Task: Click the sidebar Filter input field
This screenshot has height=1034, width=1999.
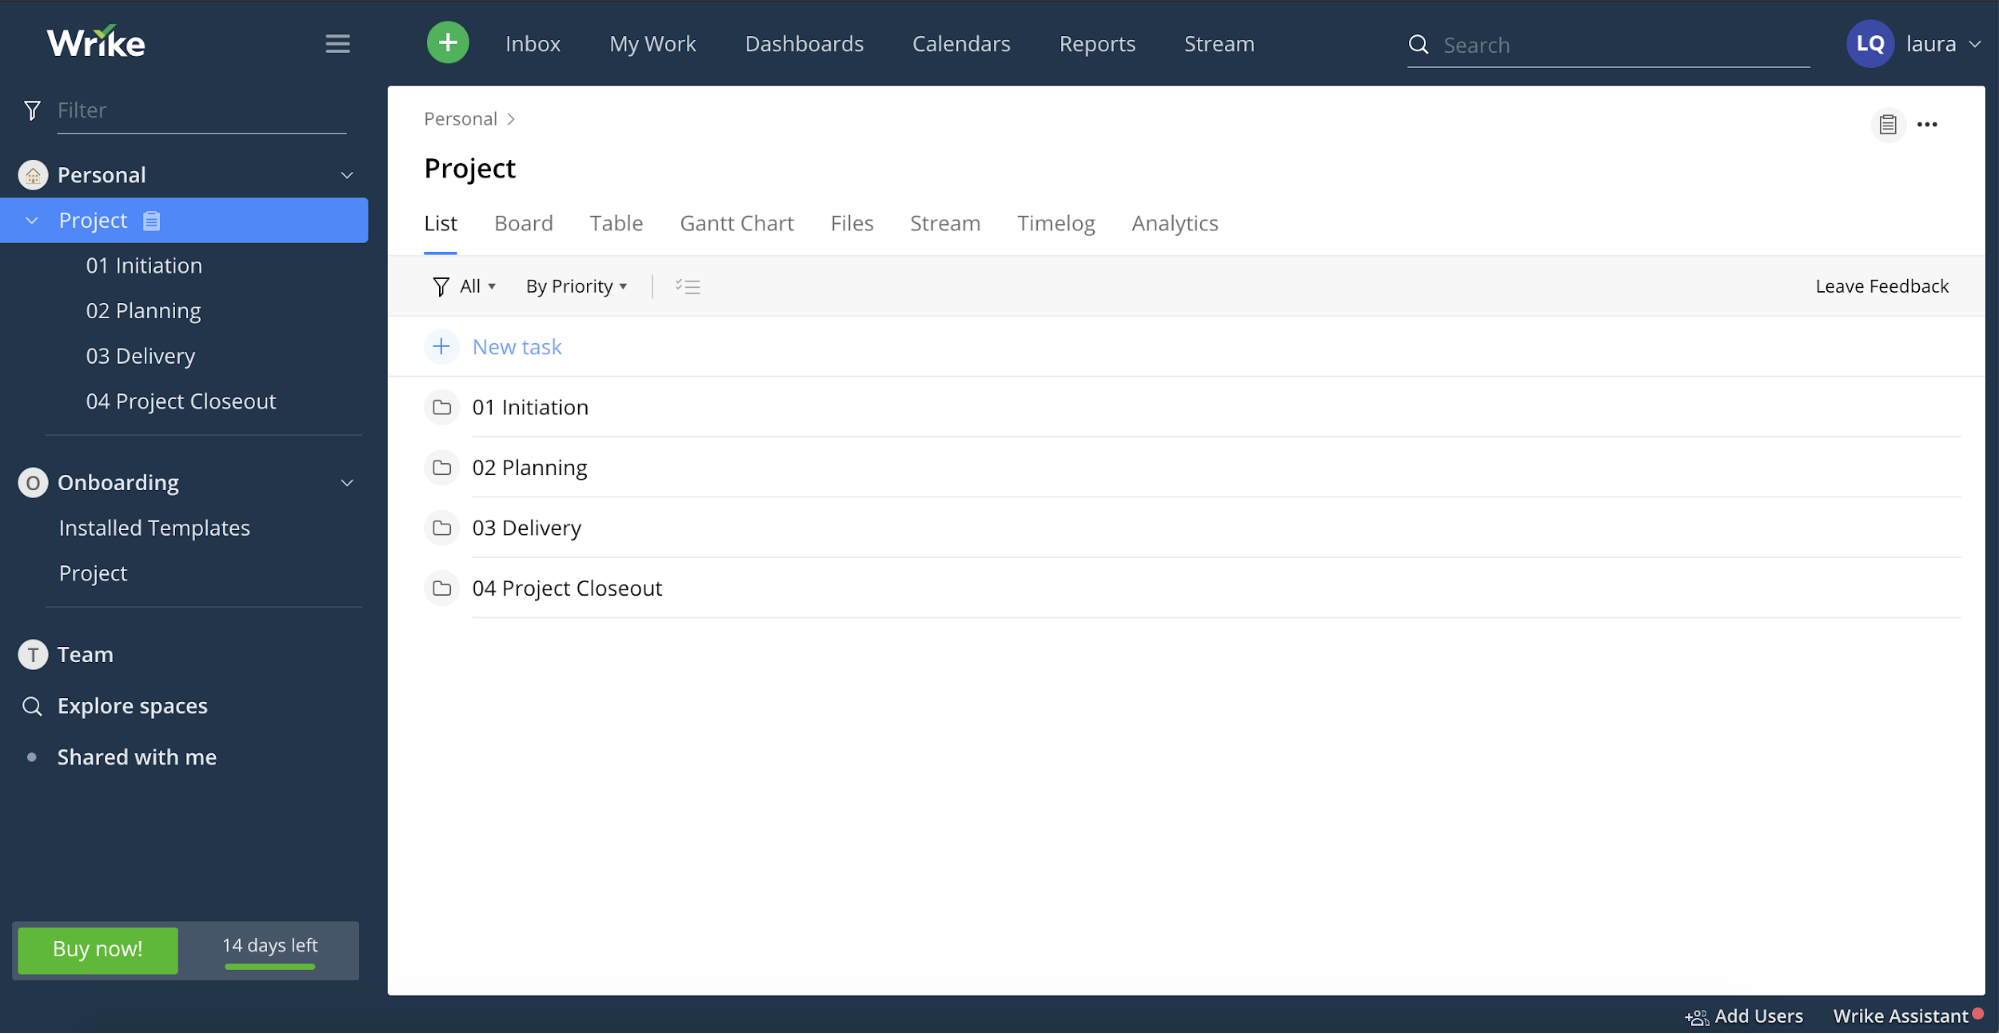Action: [x=201, y=110]
